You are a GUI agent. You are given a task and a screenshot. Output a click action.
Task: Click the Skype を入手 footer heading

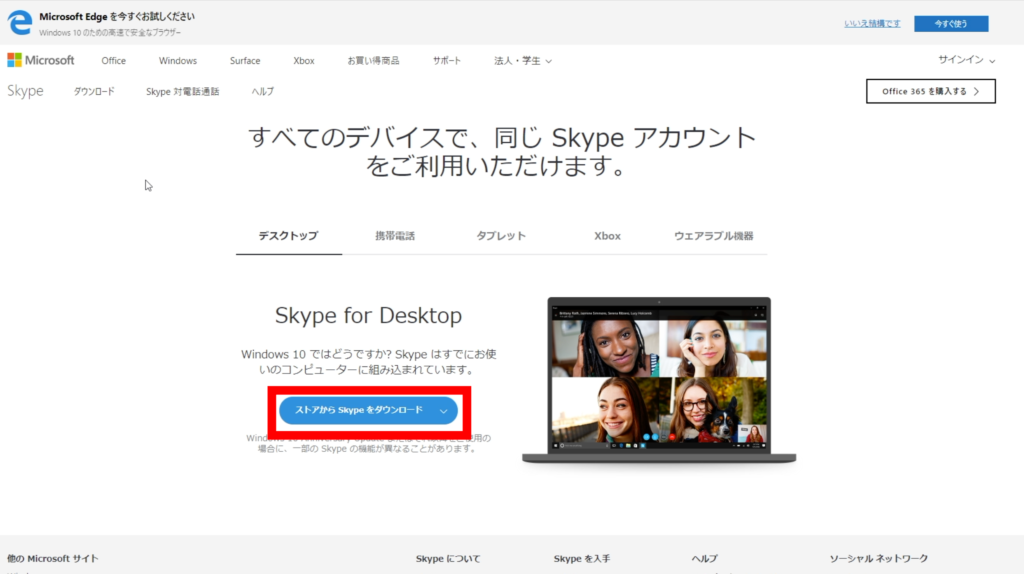[582, 558]
